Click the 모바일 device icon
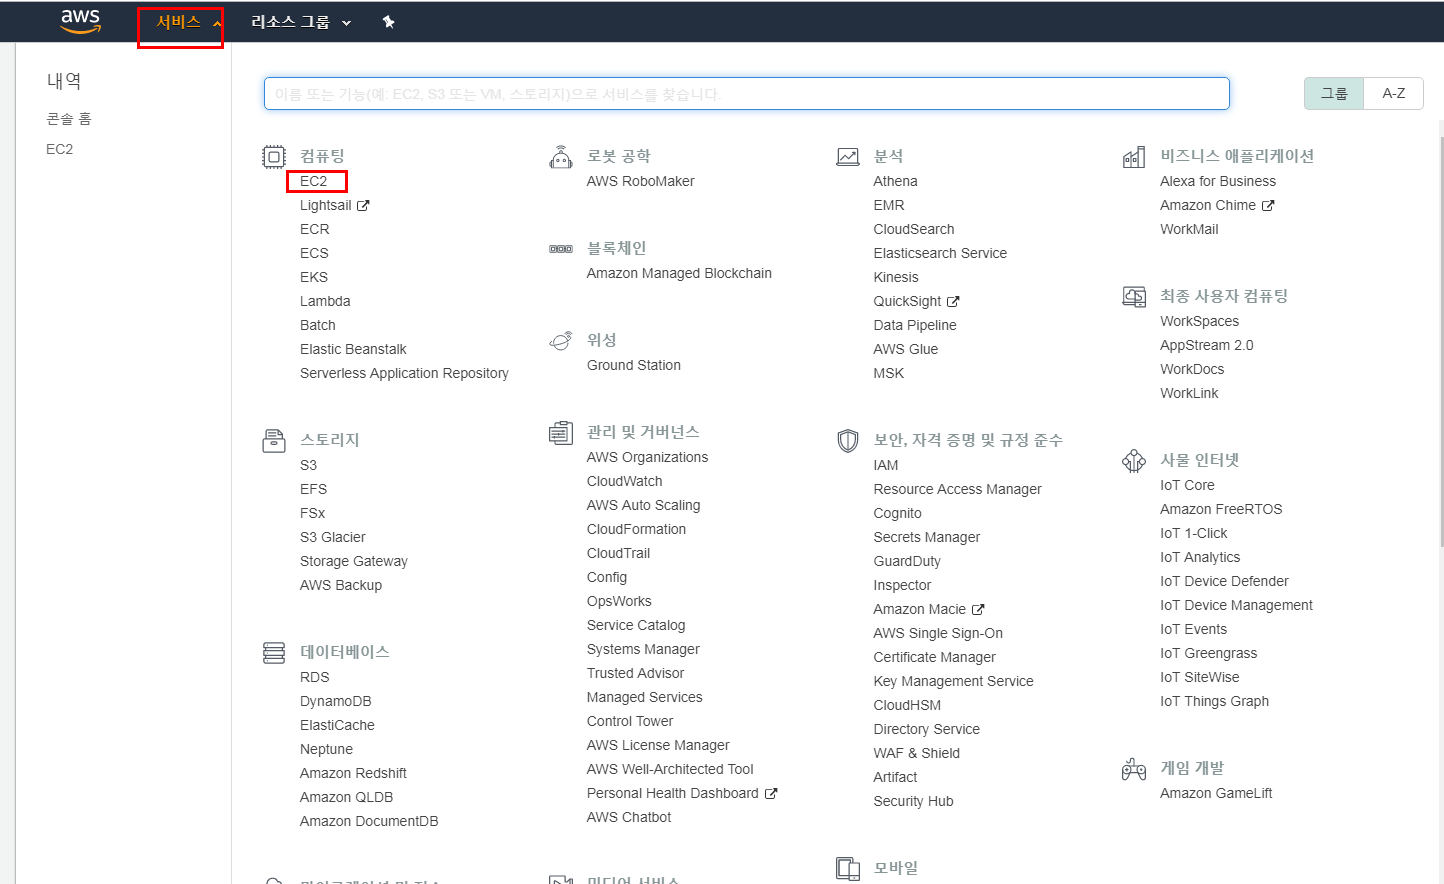Image resolution: width=1444 pixels, height=884 pixels. click(848, 869)
